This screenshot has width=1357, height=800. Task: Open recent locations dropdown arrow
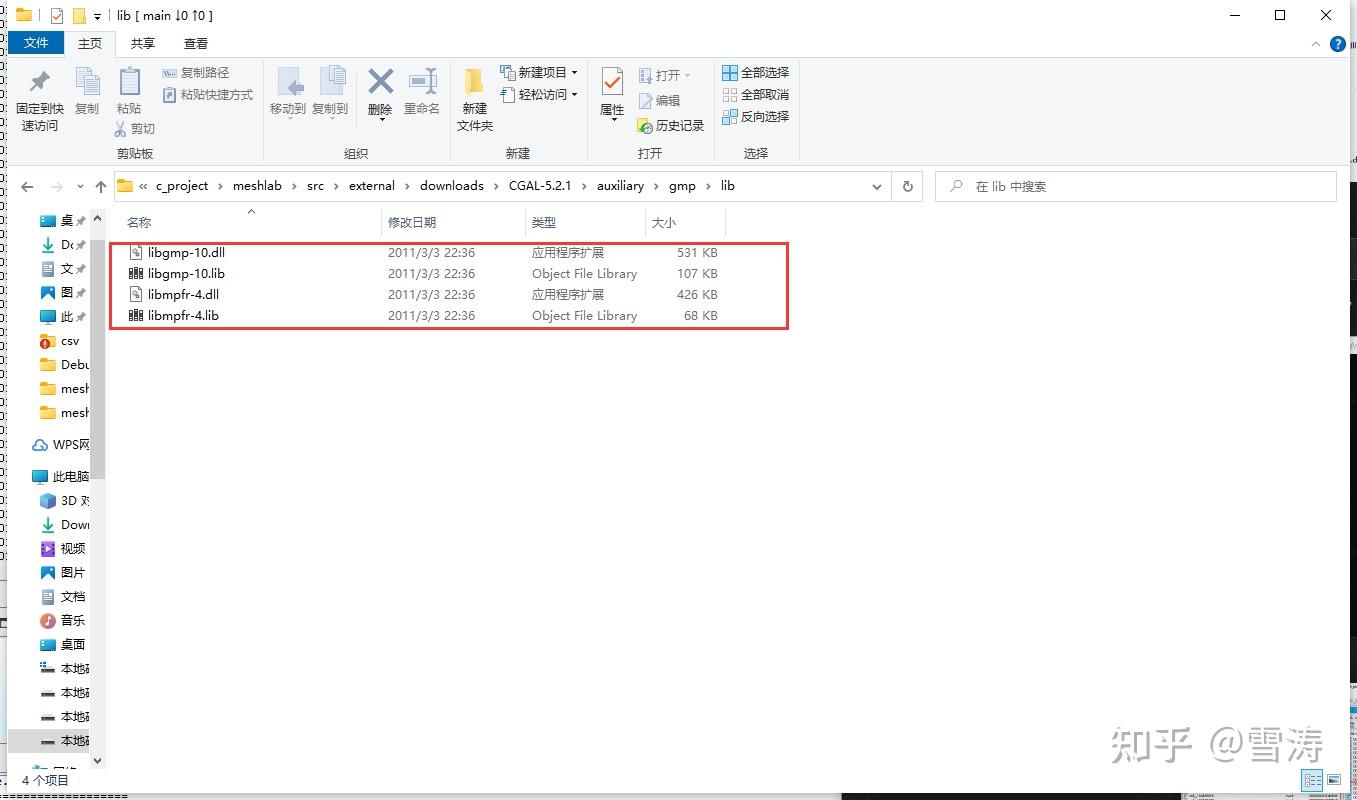[x=78, y=187]
